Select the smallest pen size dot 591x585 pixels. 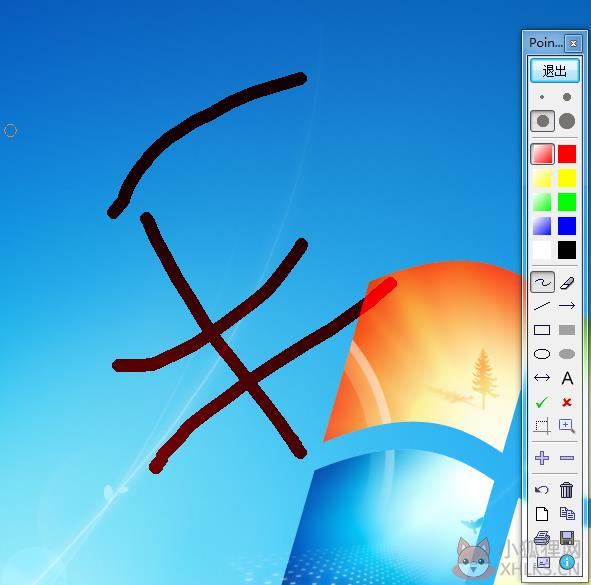[542, 97]
